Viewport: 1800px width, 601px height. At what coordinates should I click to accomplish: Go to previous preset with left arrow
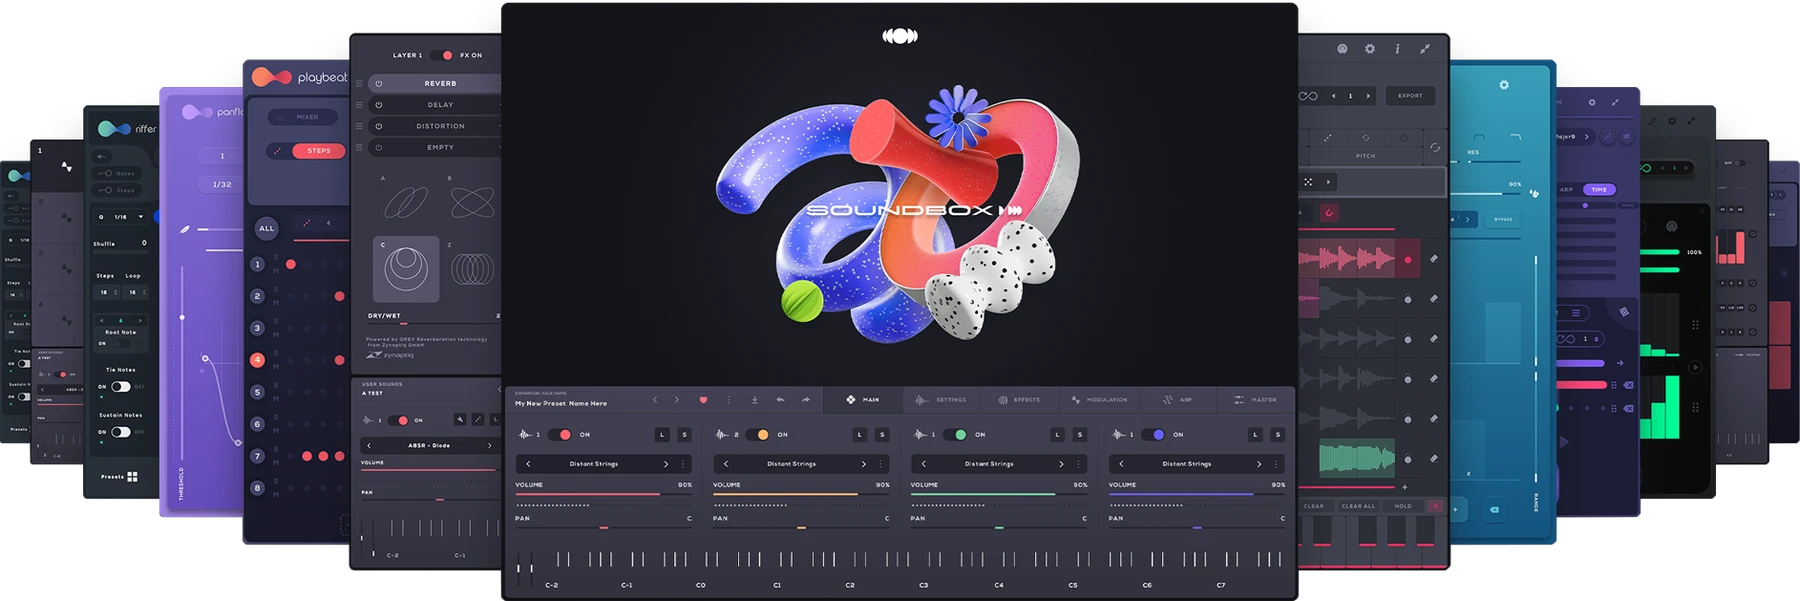[655, 400]
